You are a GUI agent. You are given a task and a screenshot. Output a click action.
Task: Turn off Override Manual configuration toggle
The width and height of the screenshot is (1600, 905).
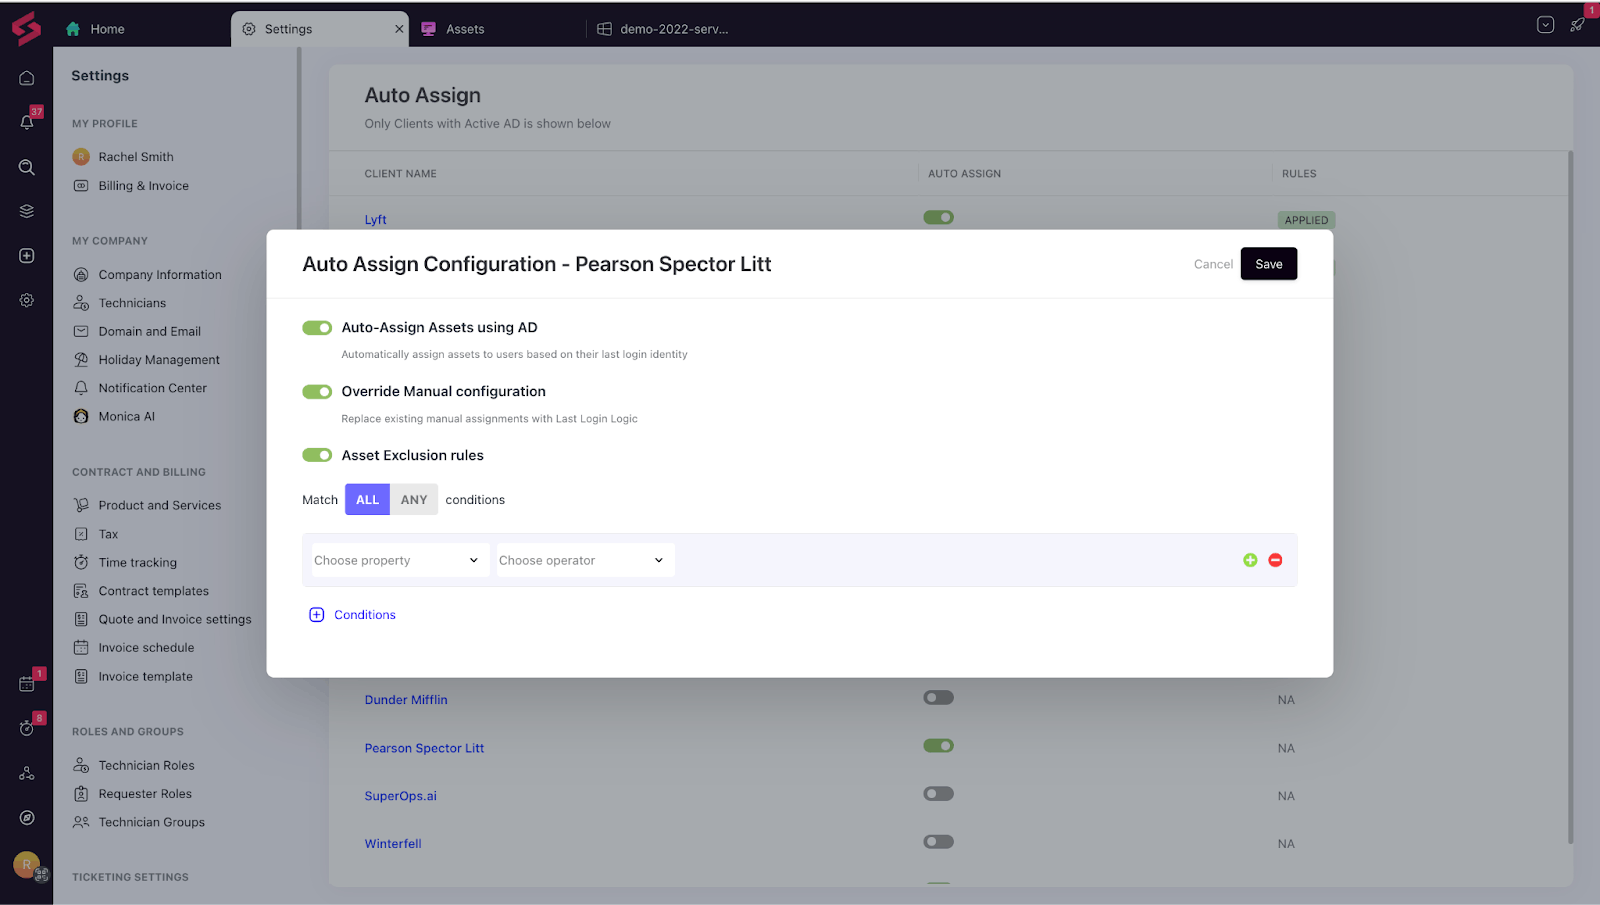pos(317,392)
